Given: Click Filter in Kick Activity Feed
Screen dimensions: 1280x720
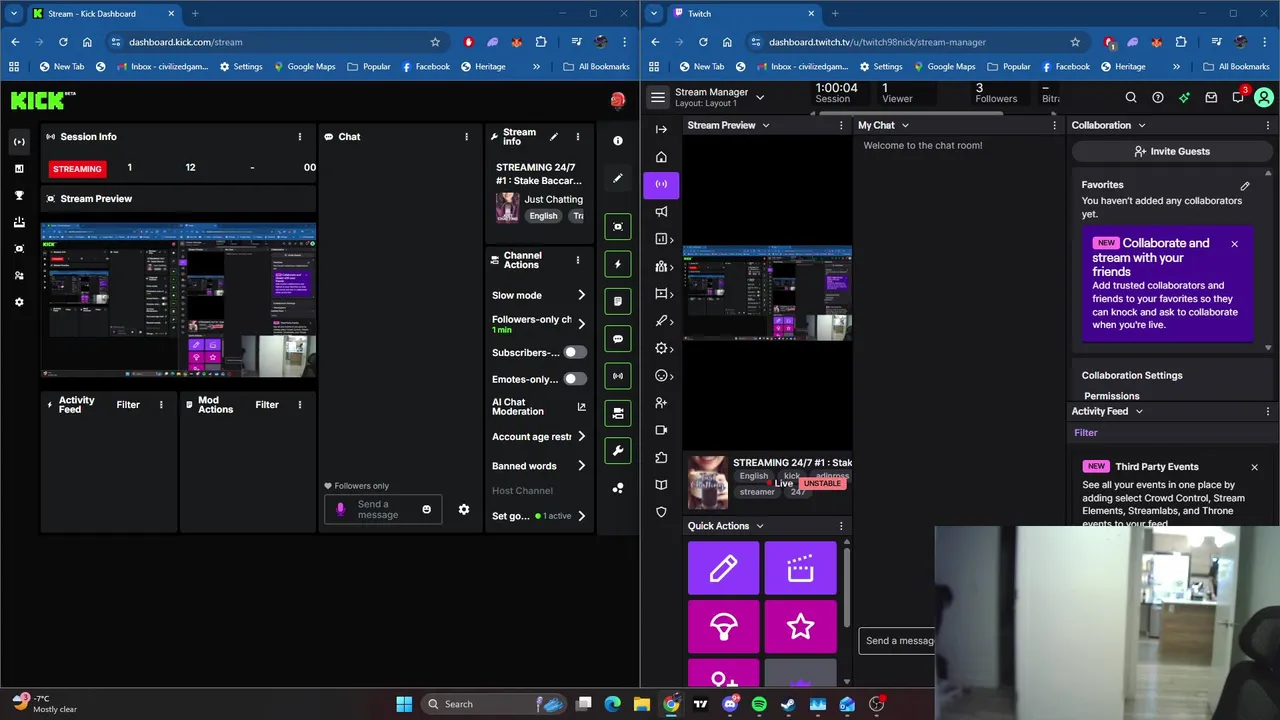Looking at the screenshot, I should tap(128, 405).
